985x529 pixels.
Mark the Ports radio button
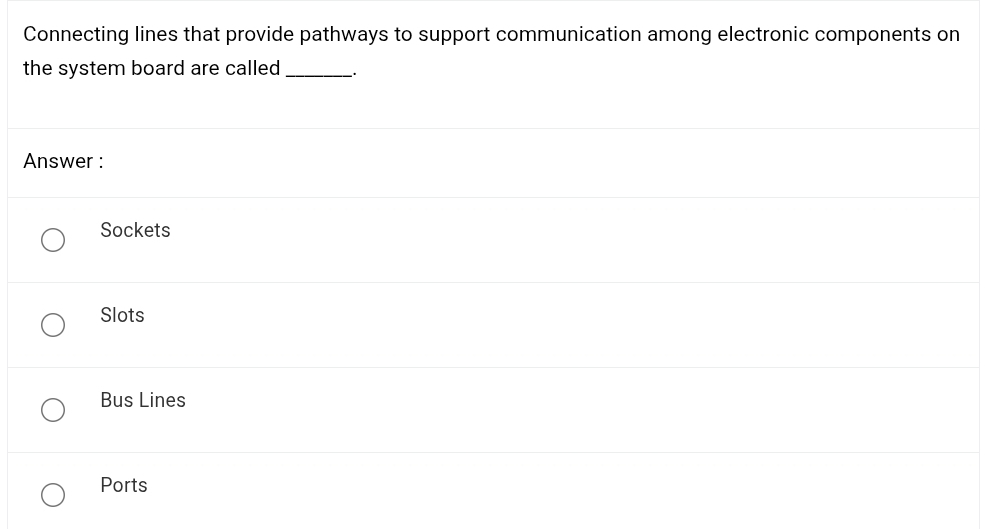(53, 495)
